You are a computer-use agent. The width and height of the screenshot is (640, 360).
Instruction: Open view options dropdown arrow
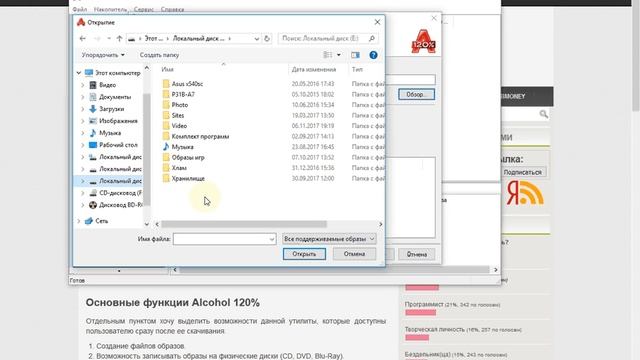tap(339, 55)
